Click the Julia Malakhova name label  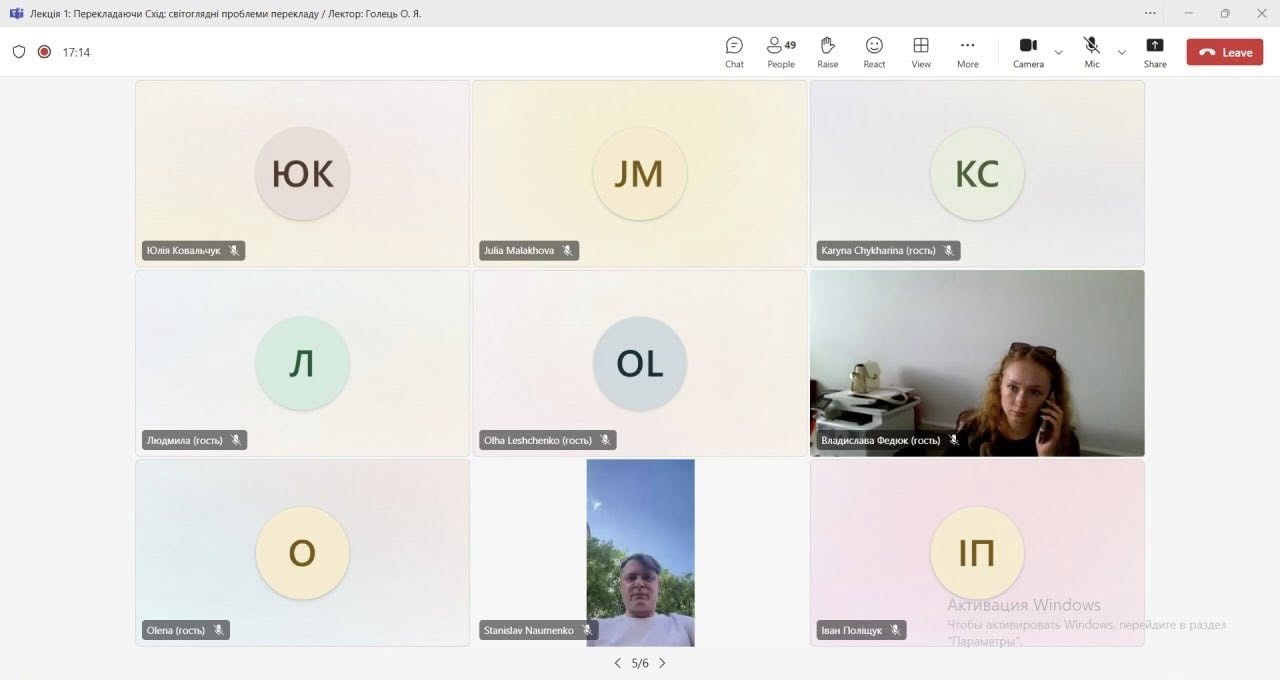pos(519,251)
